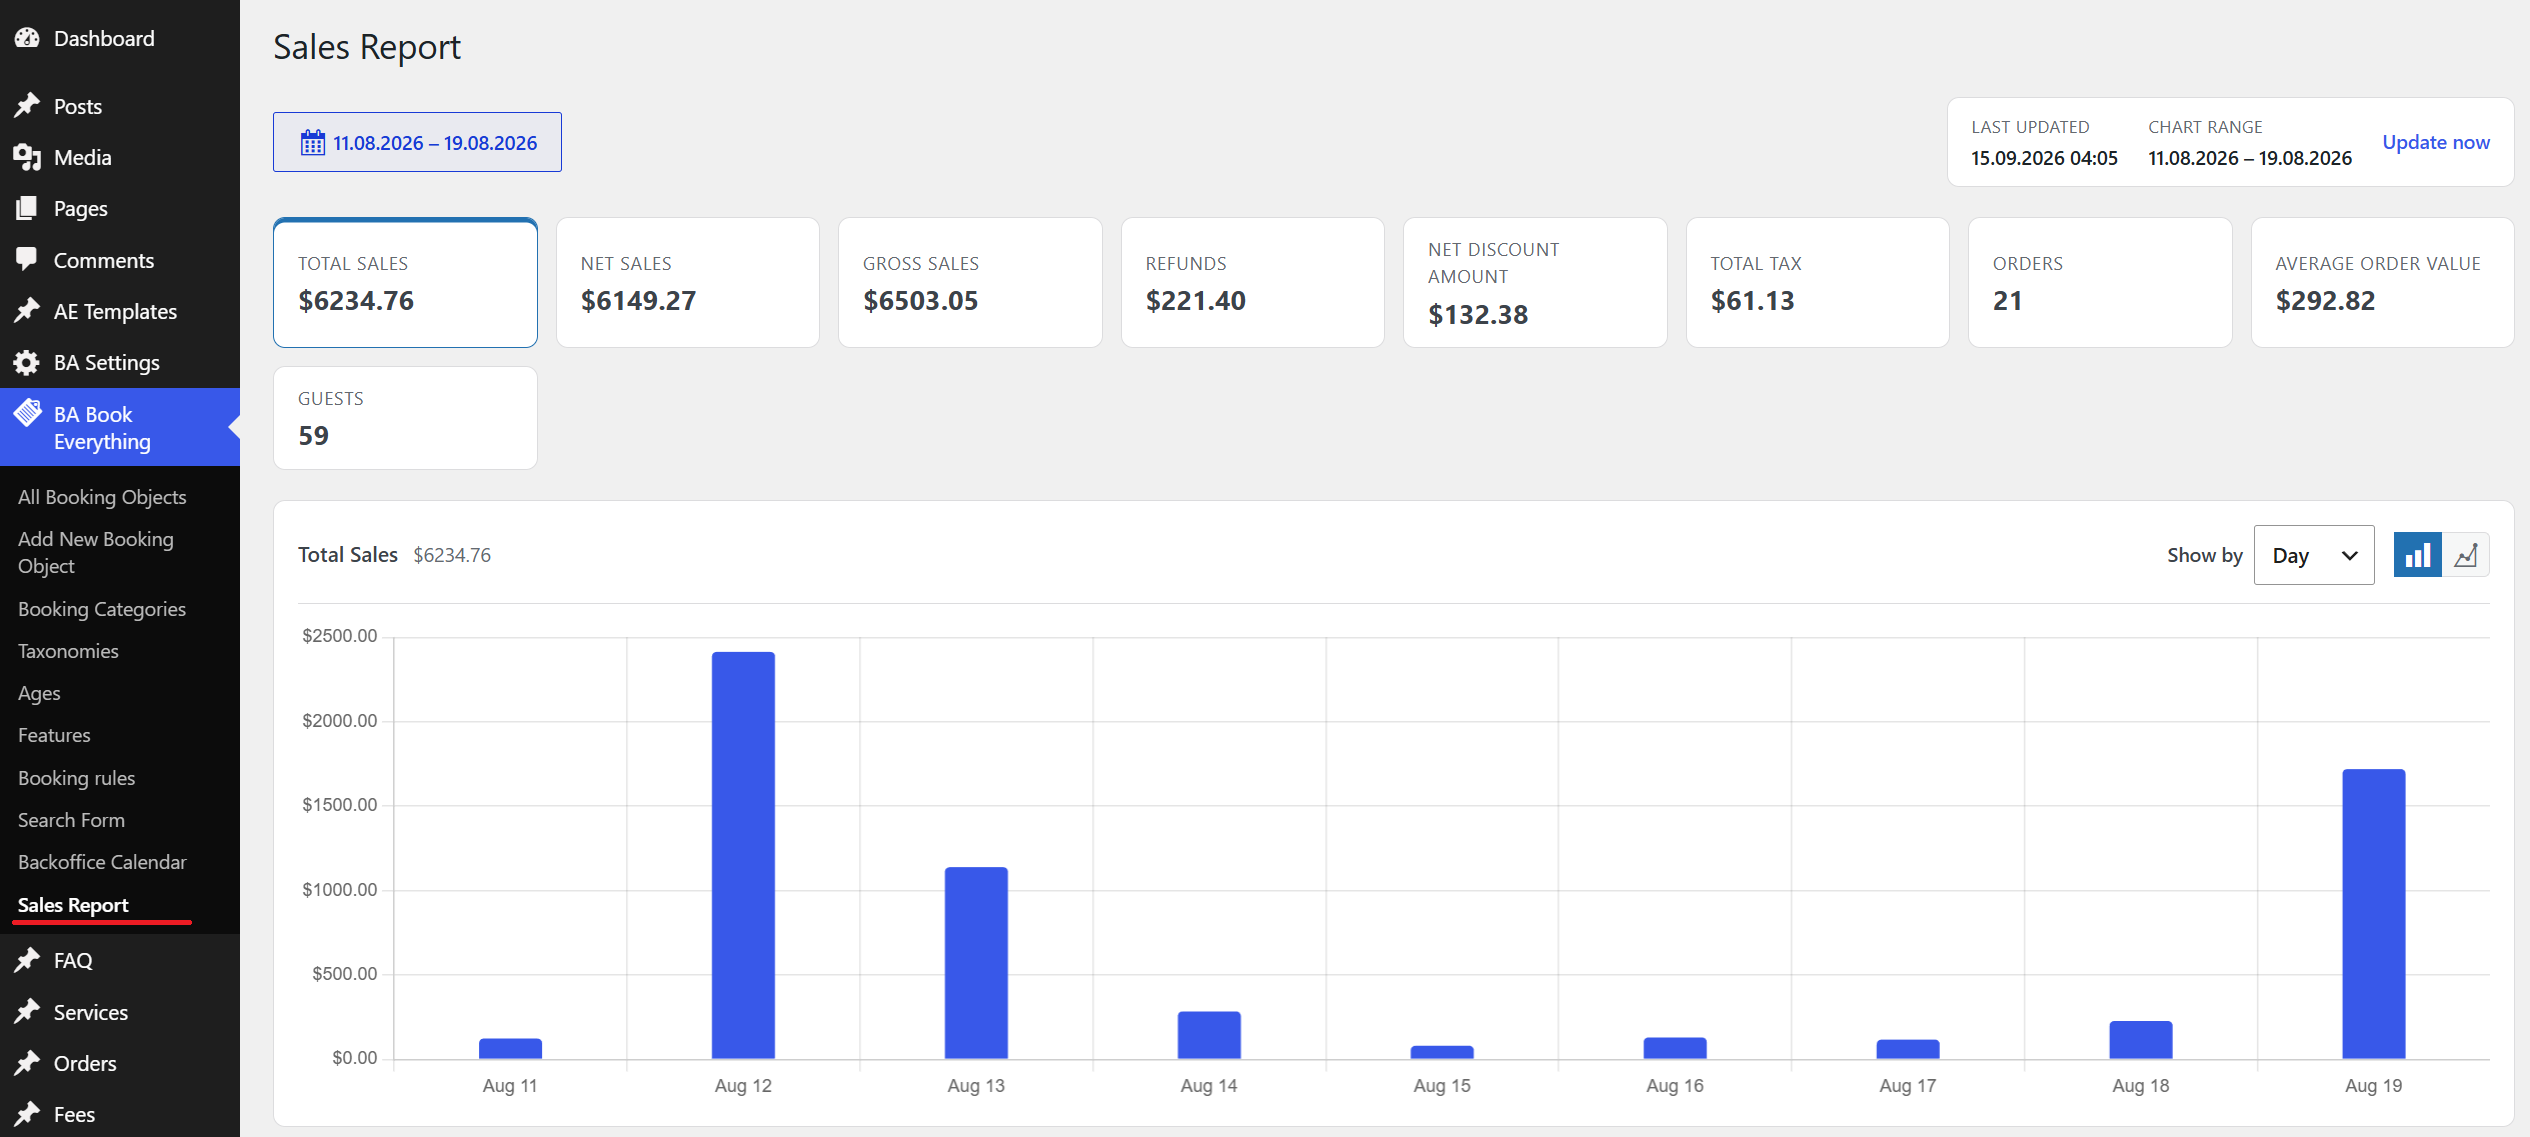Select the Gross Sales card
The image size is (2530, 1137).
pos(970,282)
